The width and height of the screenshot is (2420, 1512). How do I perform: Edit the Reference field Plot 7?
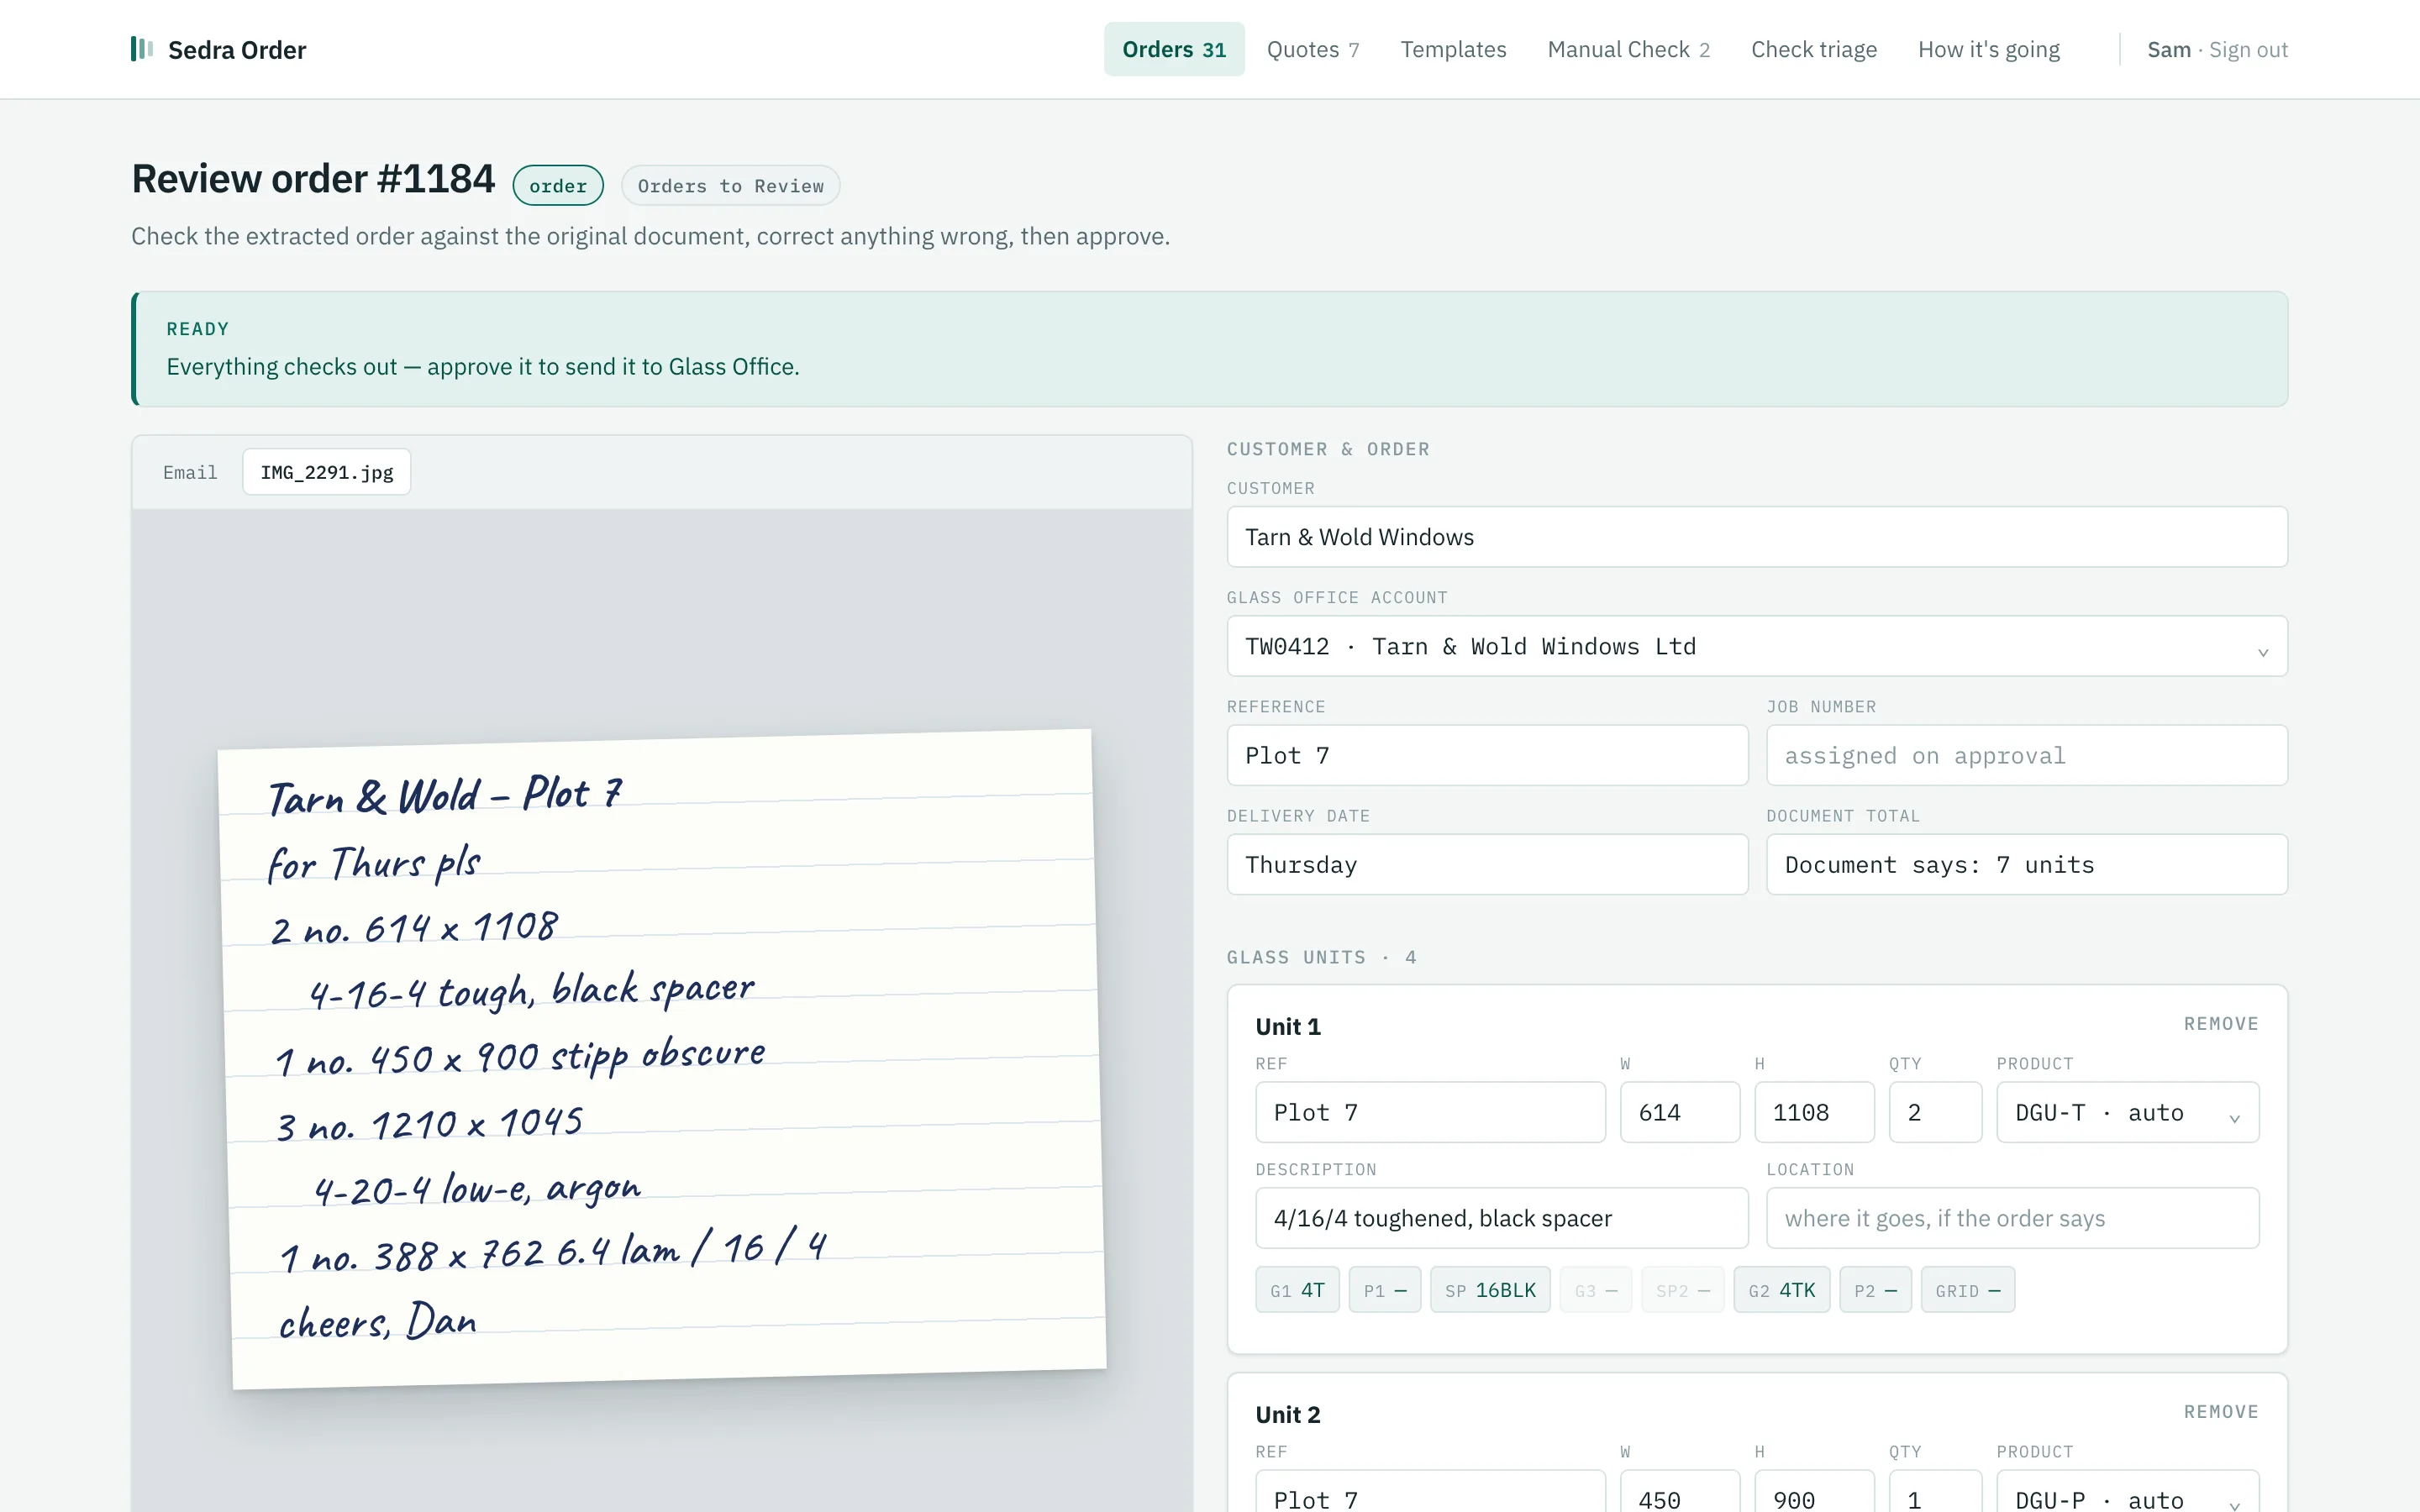1487,755
